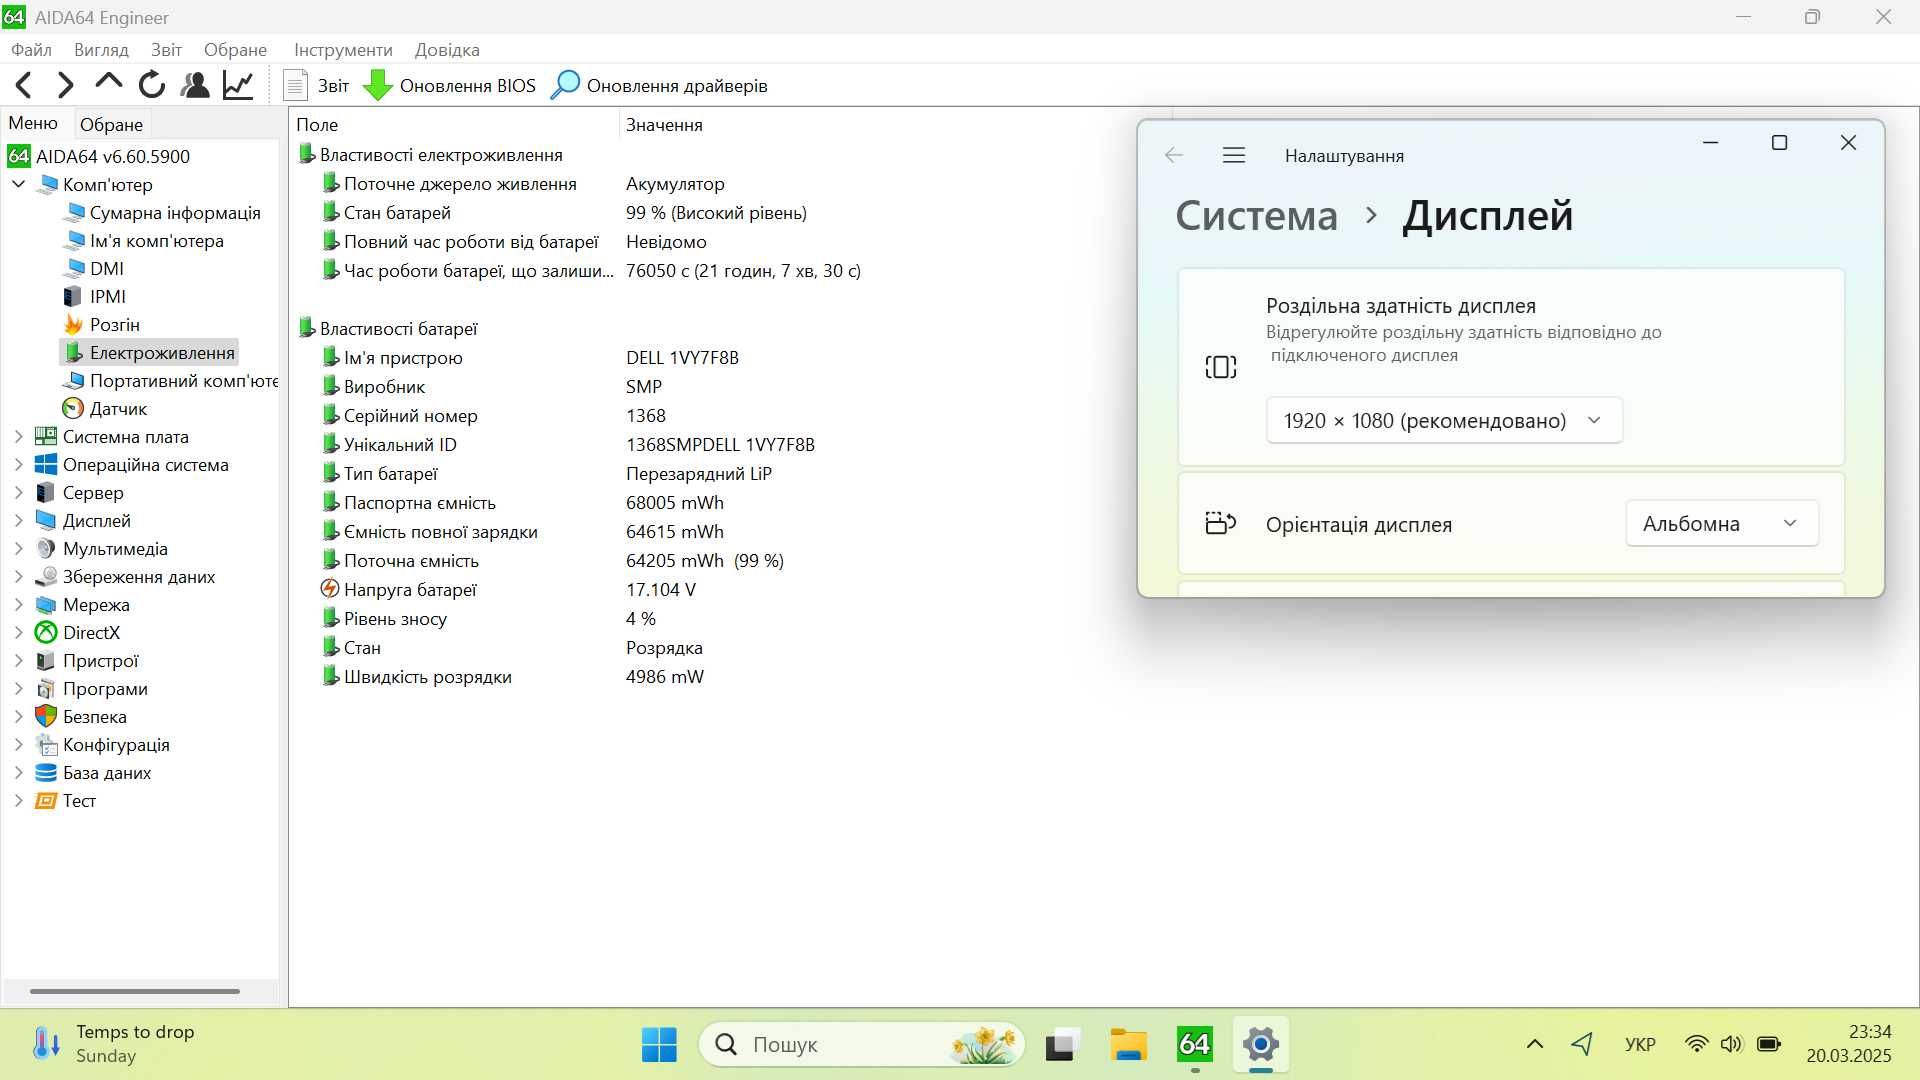Click the УКР language indicator

[1640, 1045]
